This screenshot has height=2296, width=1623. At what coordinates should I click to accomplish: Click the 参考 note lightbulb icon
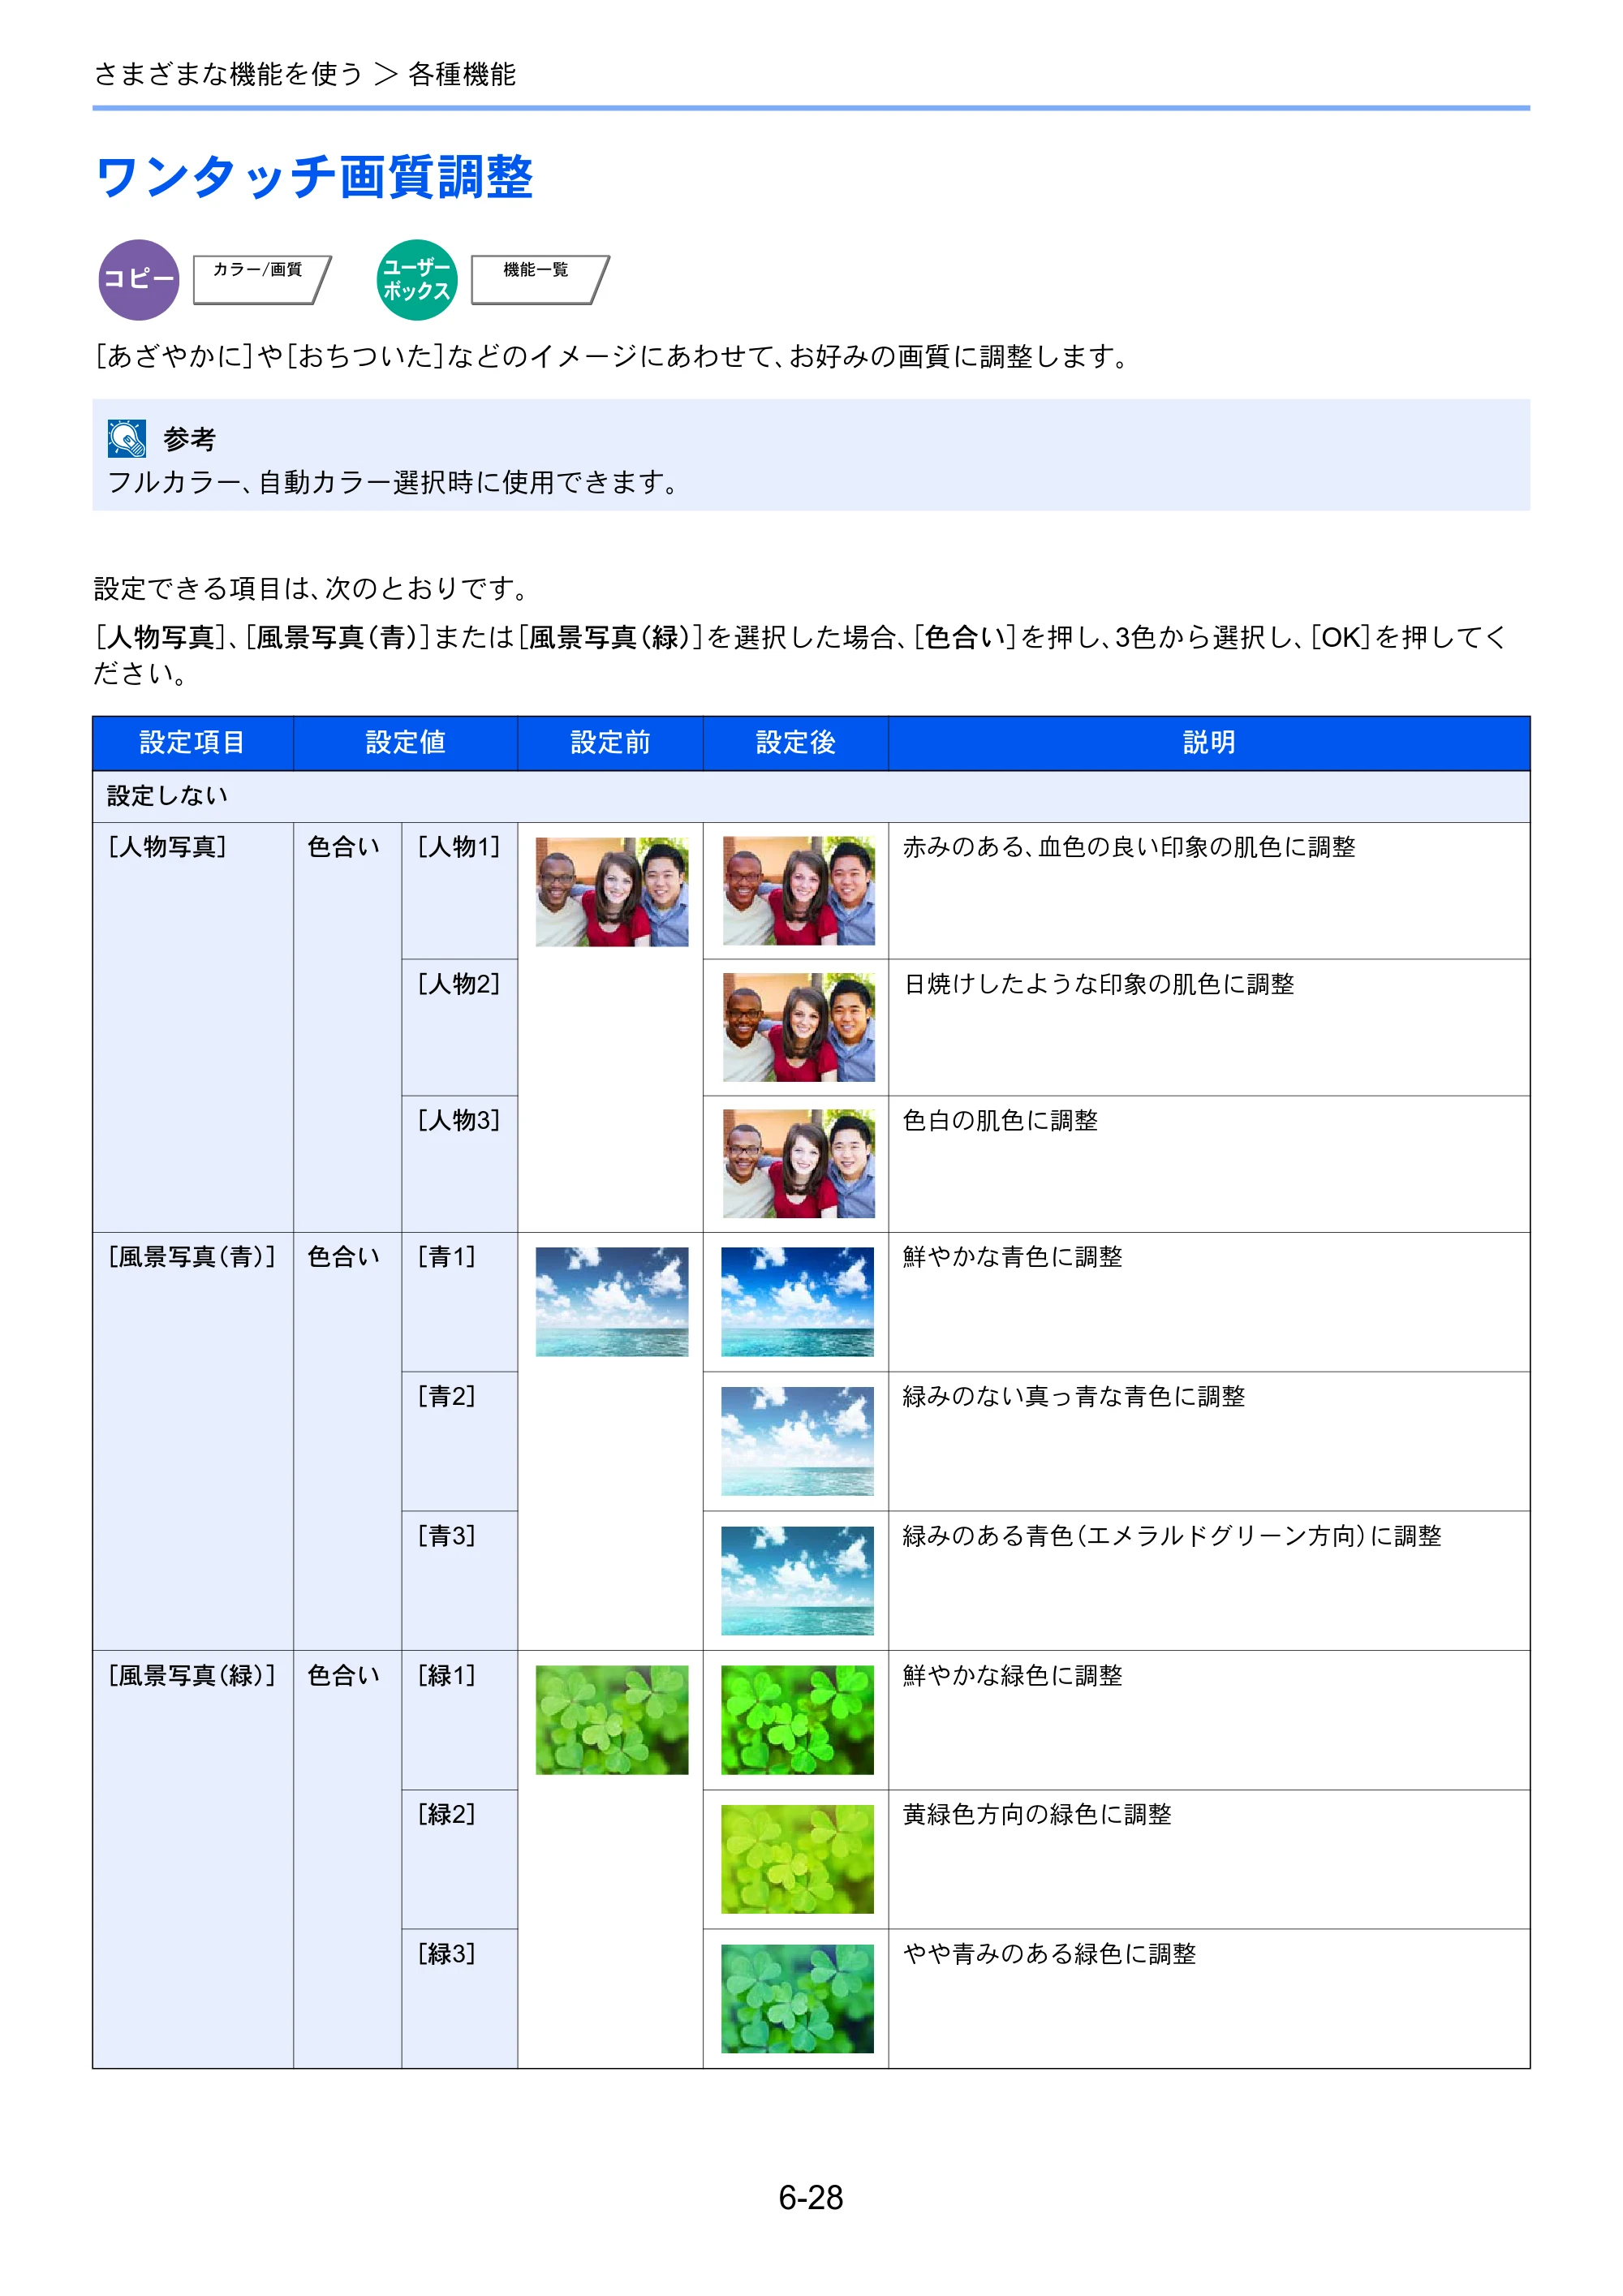tap(127, 439)
